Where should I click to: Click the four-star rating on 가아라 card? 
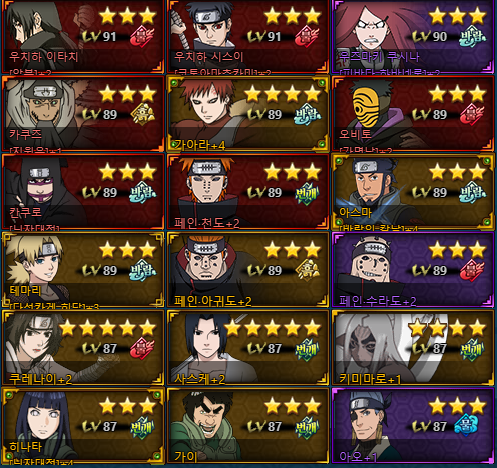(x=283, y=94)
